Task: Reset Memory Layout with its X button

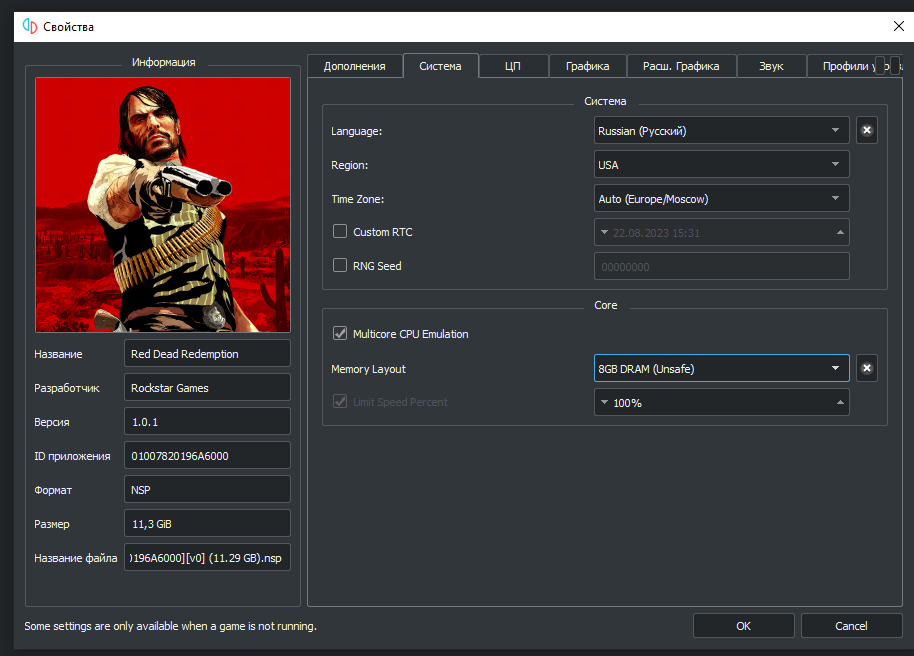Action: (x=867, y=368)
